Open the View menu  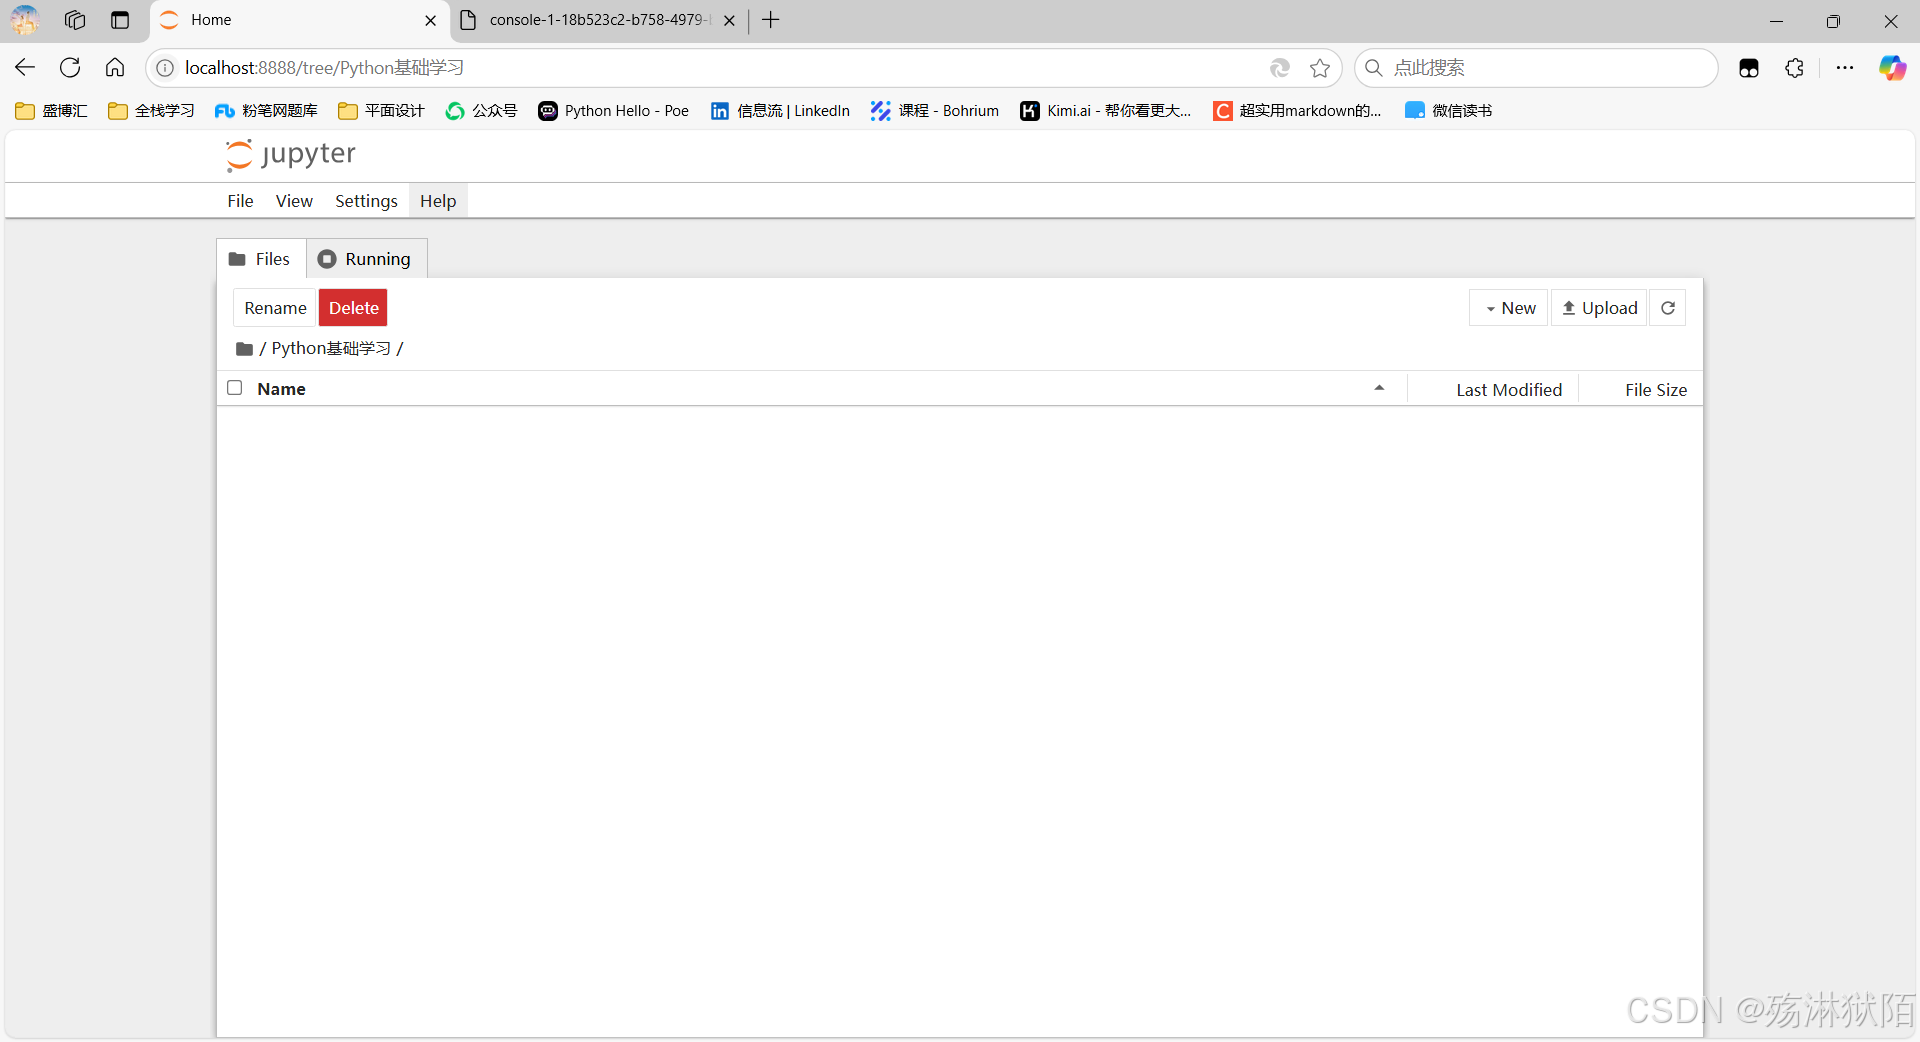[294, 201]
